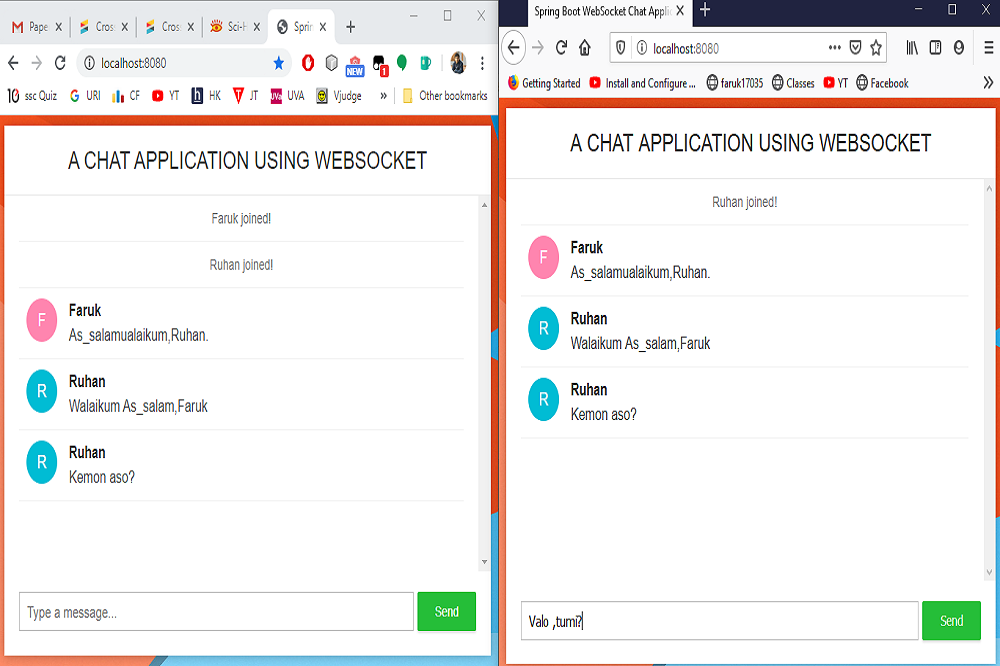This screenshot has height=666, width=1000.
Task: Click the chat scrollbar down arrow in Chrome
Action: point(485,562)
